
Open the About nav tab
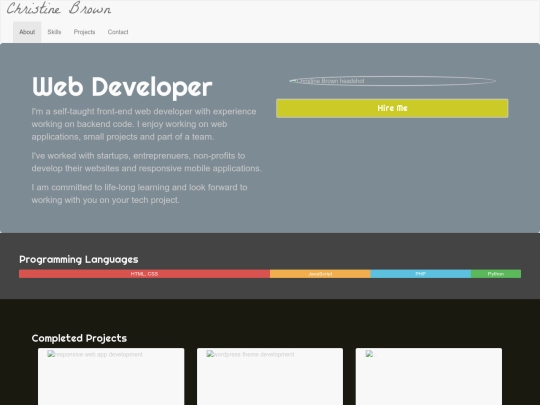(27, 32)
